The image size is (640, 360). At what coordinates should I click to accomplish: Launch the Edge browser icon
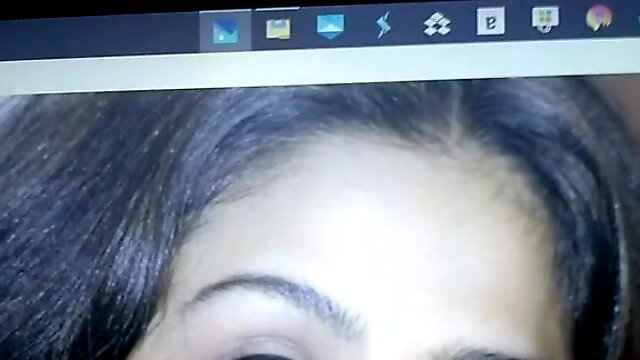[491, 21]
